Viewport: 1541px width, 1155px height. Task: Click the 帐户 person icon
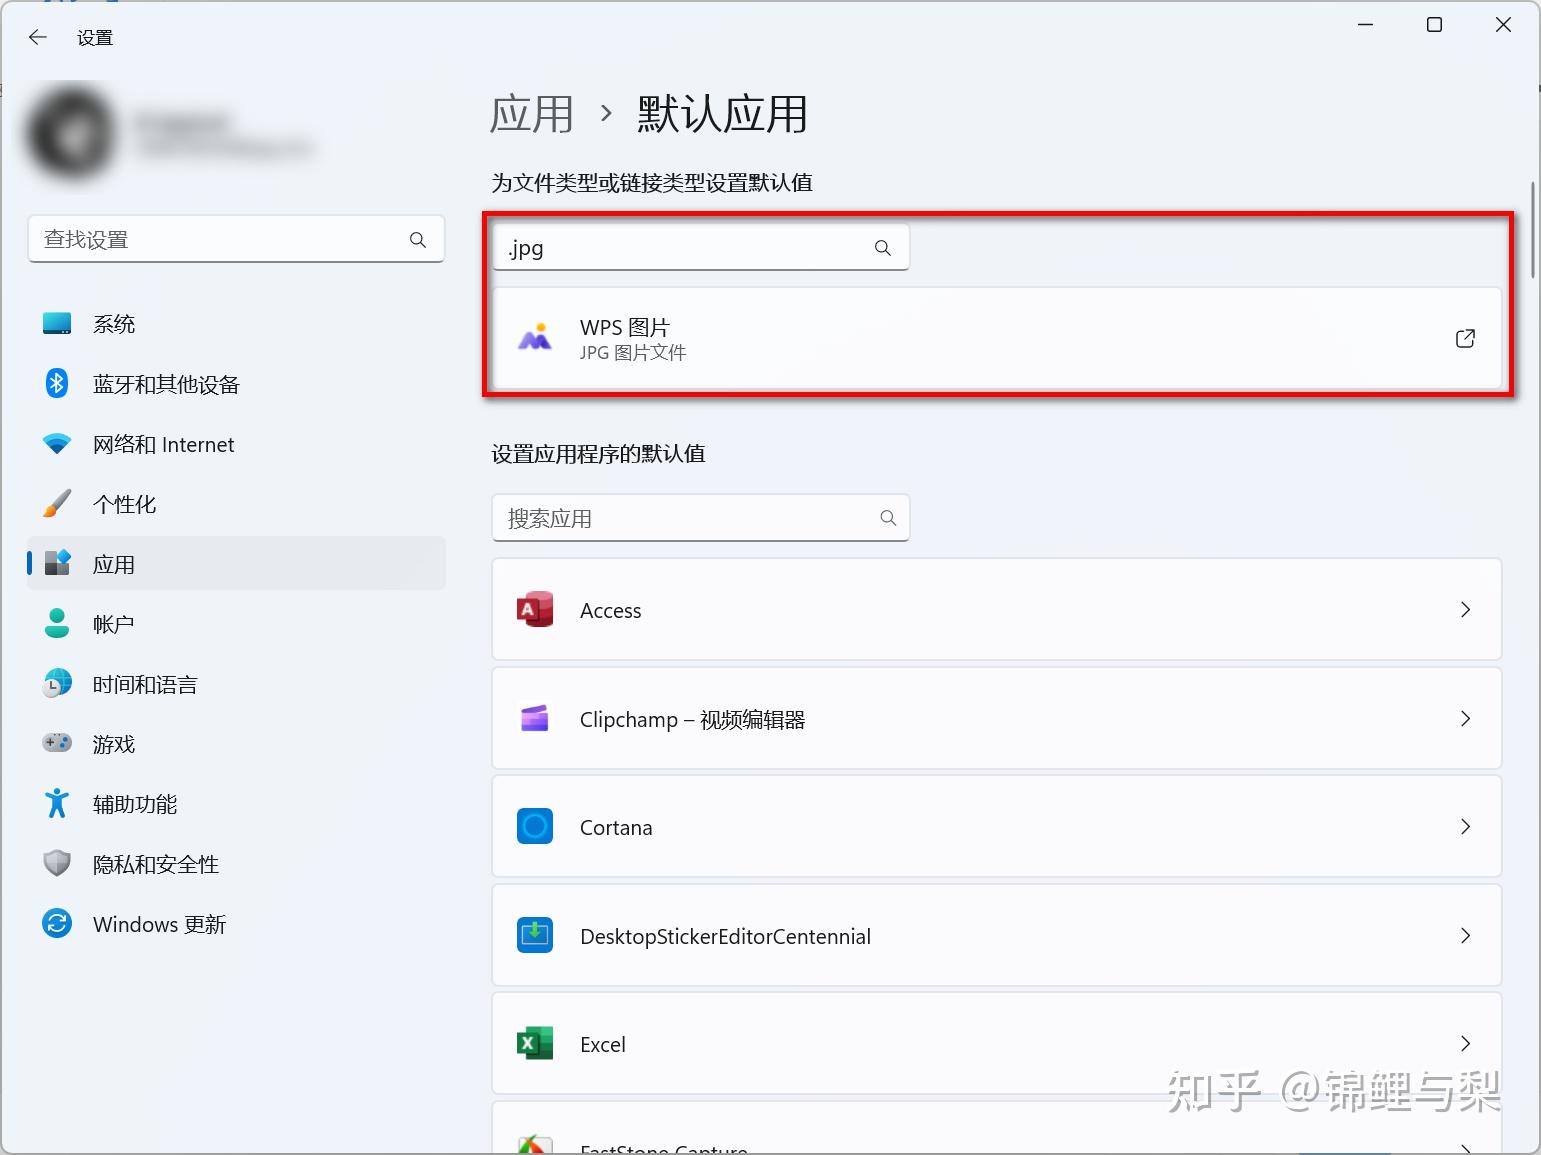point(57,623)
